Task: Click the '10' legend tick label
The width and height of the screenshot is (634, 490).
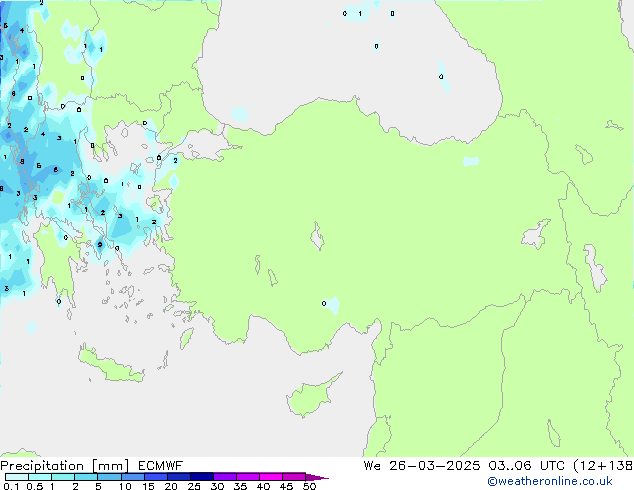Action: tap(125, 486)
